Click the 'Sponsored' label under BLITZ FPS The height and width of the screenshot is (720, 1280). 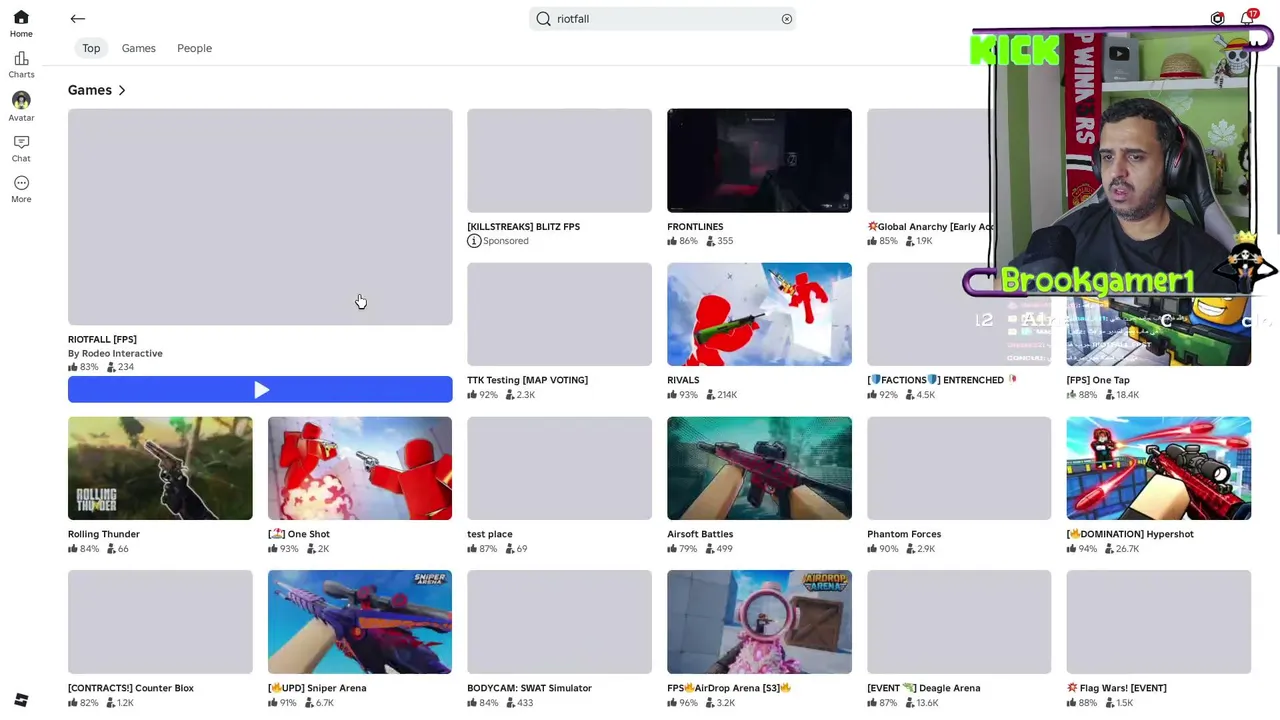coord(506,241)
